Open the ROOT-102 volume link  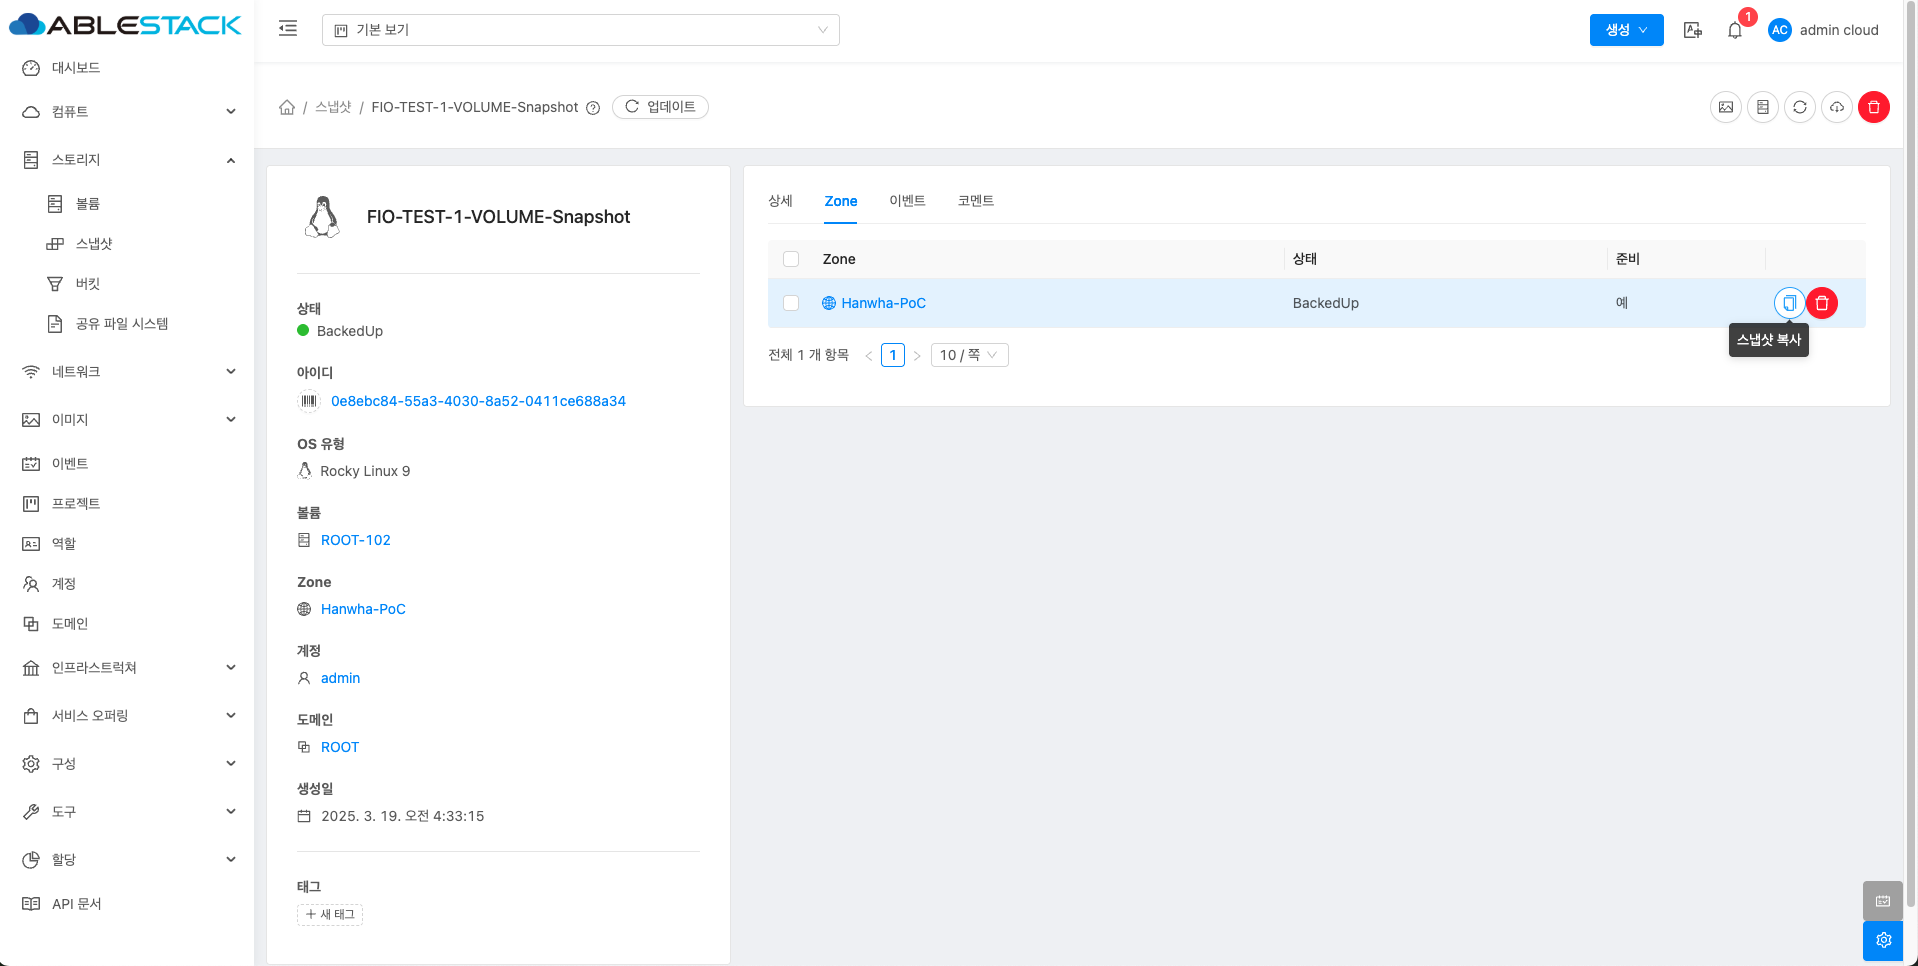[355, 540]
